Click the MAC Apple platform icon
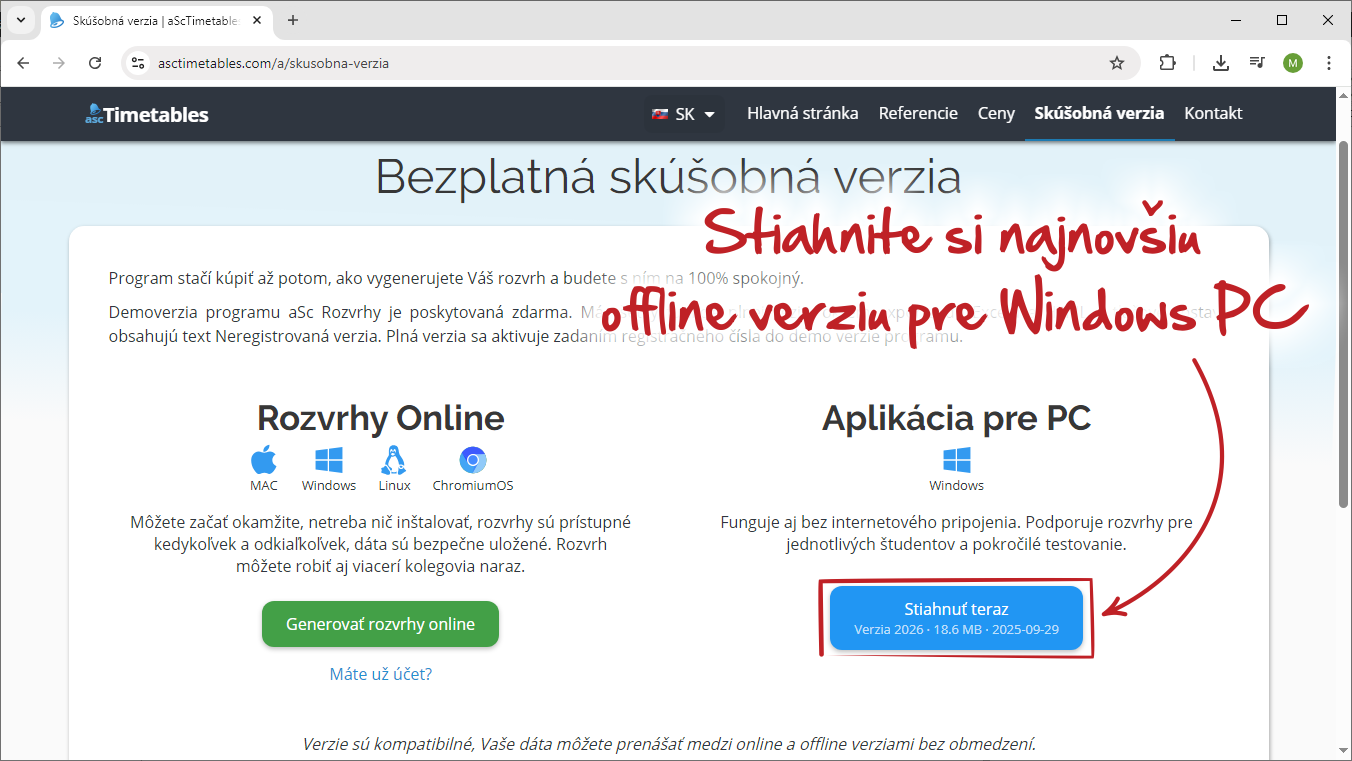1352x761 pixels. pyautogui.click(x=264, y=460)
